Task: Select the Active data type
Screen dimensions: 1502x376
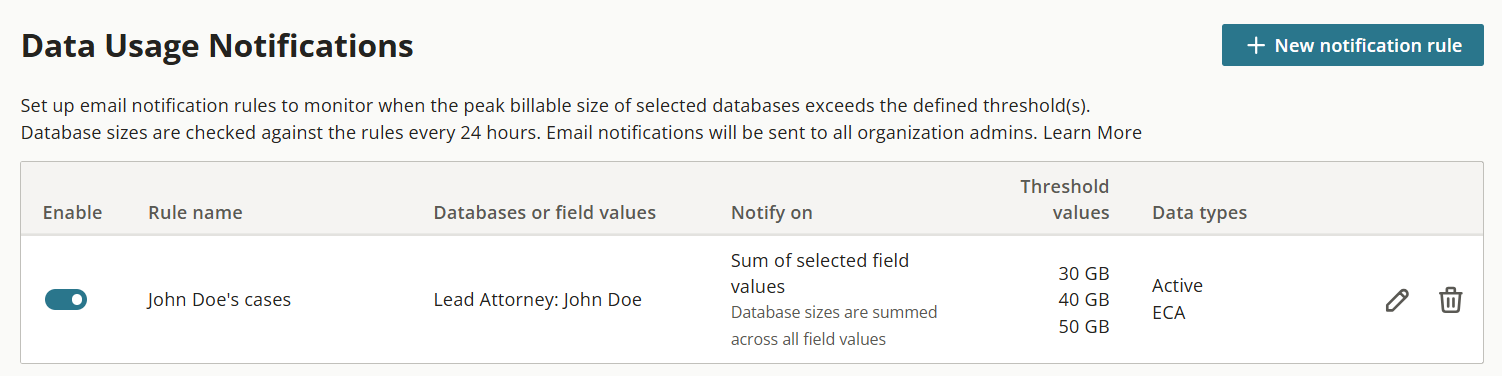Action: coord(1177,286)
